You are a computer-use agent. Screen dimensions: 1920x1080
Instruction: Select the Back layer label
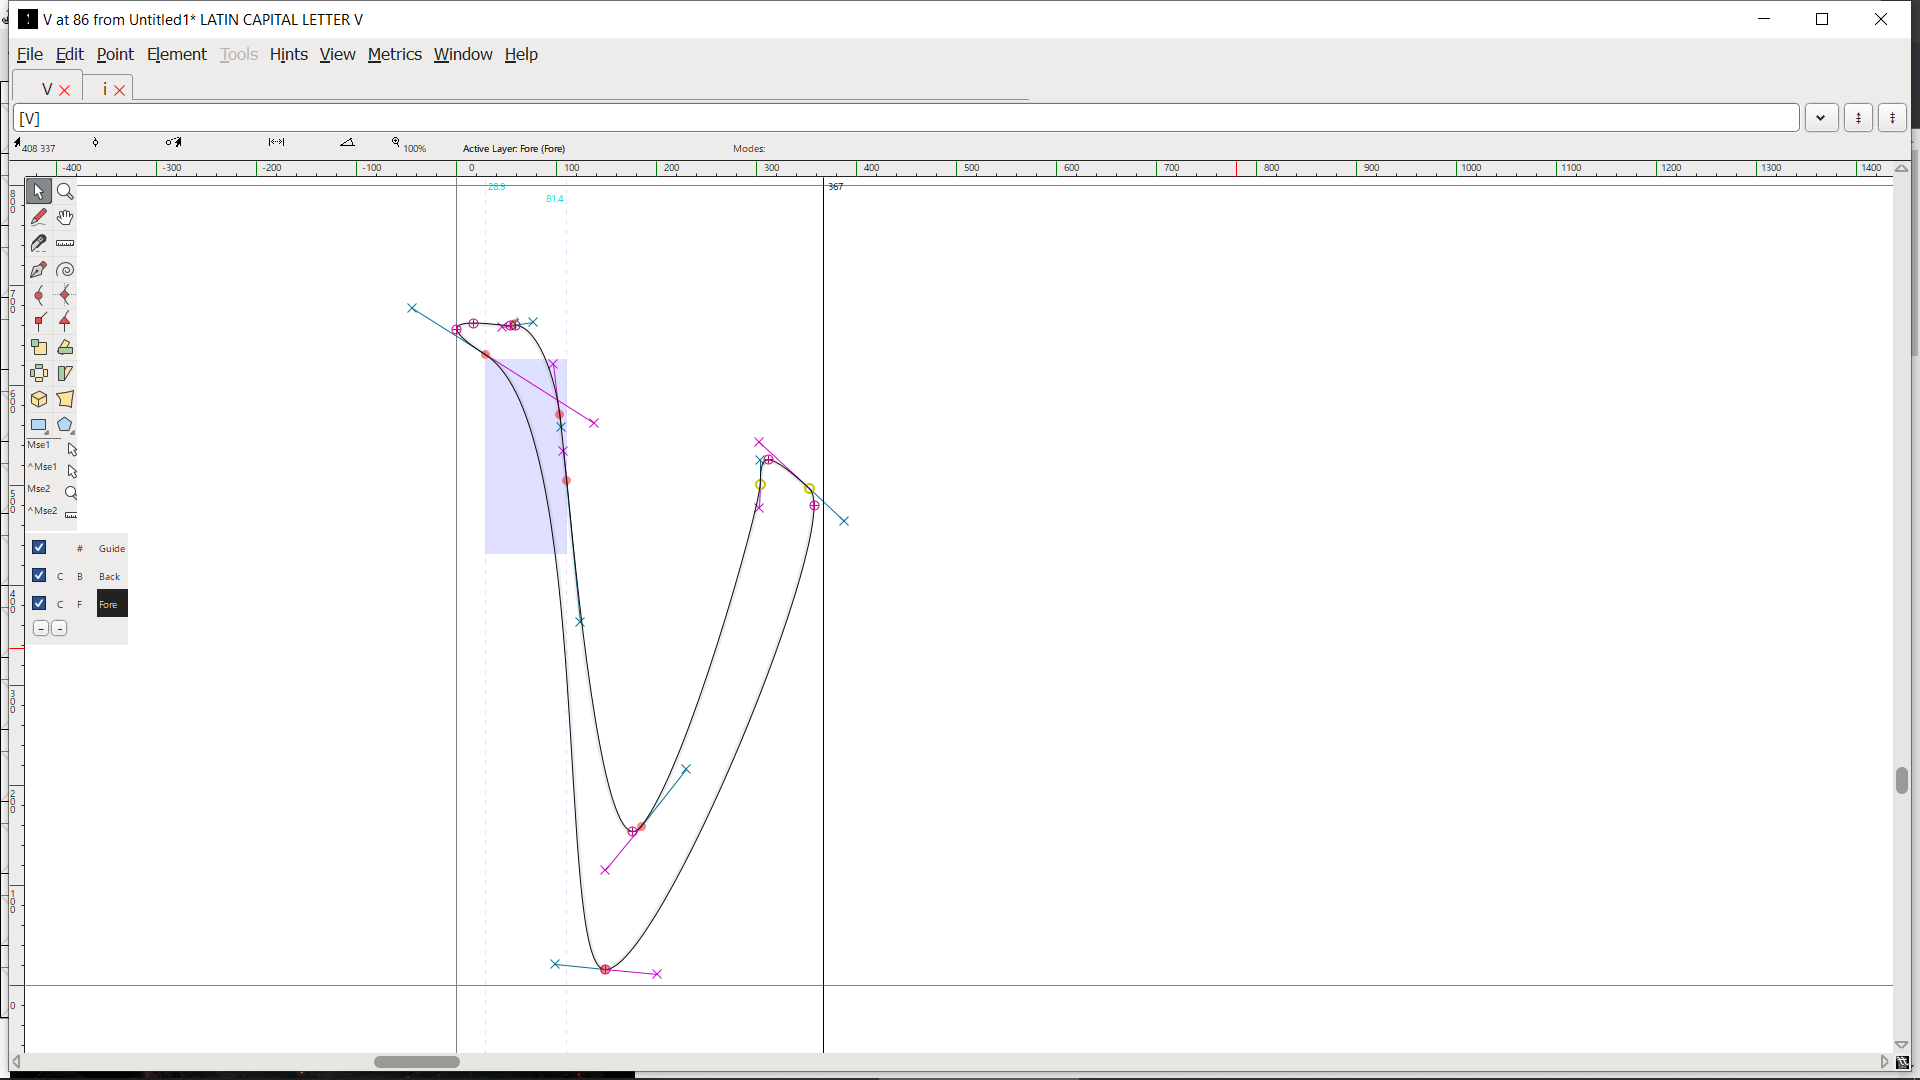(x=110, y=576)
